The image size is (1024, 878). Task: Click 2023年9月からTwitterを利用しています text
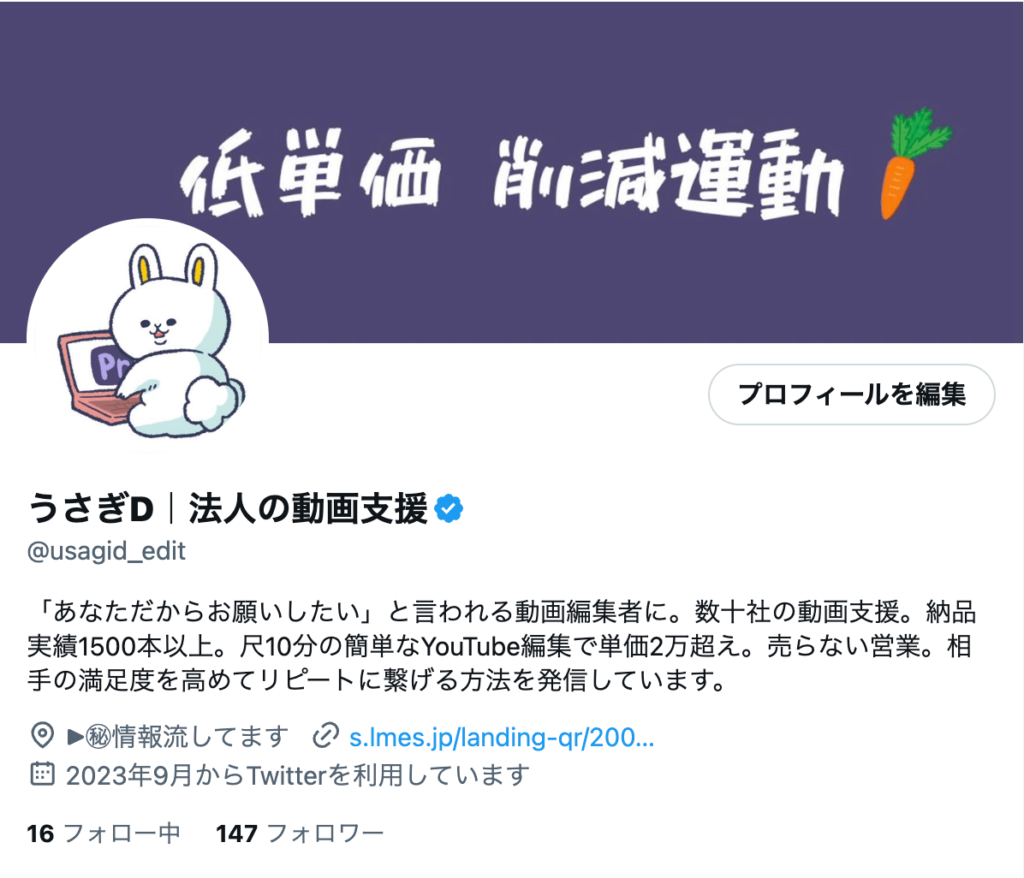[x=298, y=775]
